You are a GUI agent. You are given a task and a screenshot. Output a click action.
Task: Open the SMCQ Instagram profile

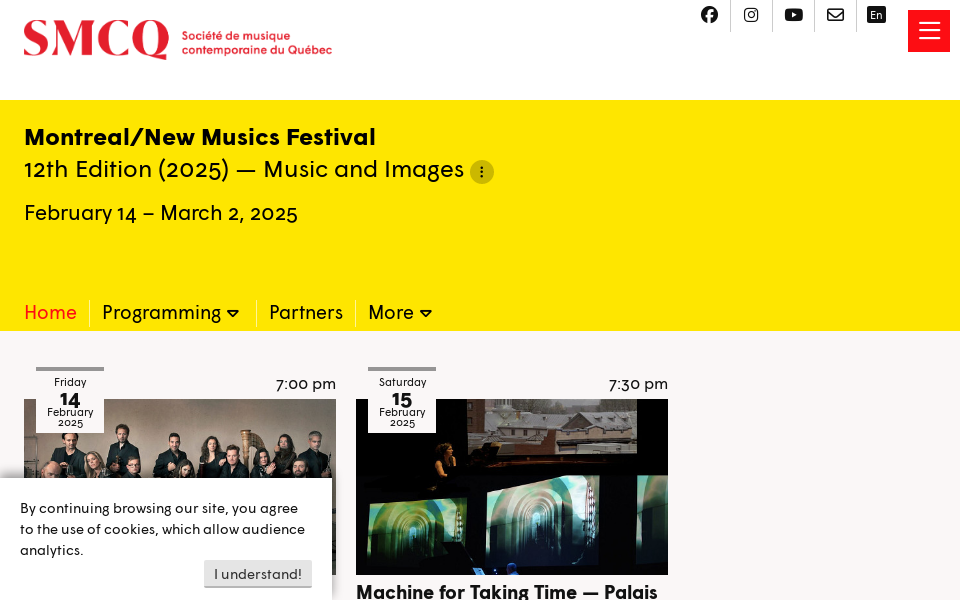coord(751,14)
